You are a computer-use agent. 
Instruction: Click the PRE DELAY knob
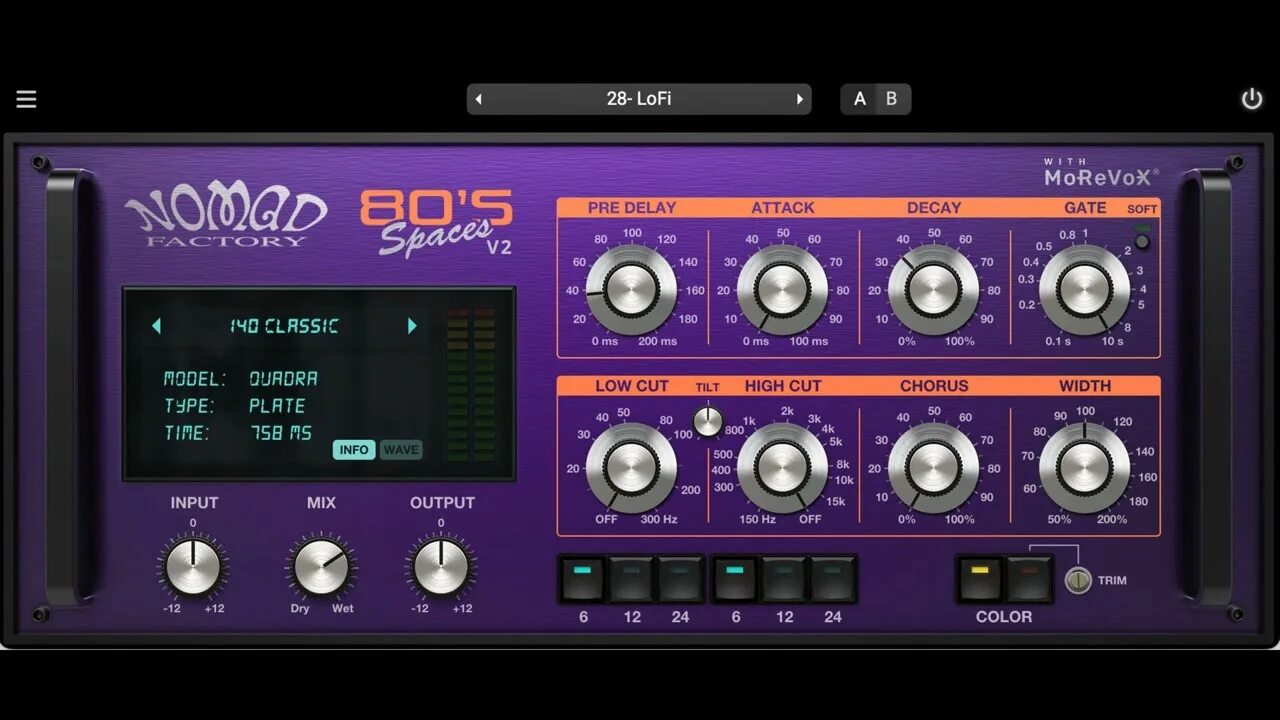pos(631,290)
